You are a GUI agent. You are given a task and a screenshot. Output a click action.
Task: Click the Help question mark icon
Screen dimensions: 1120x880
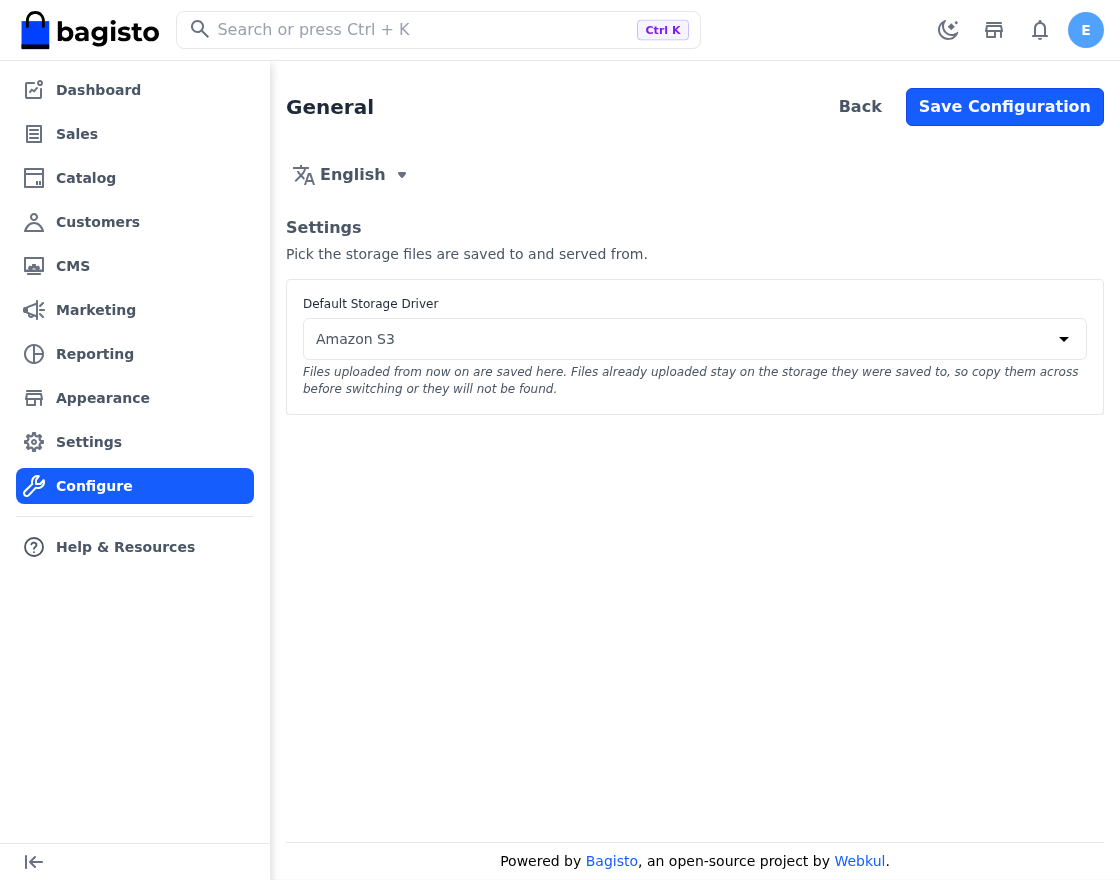pos(34,547)
